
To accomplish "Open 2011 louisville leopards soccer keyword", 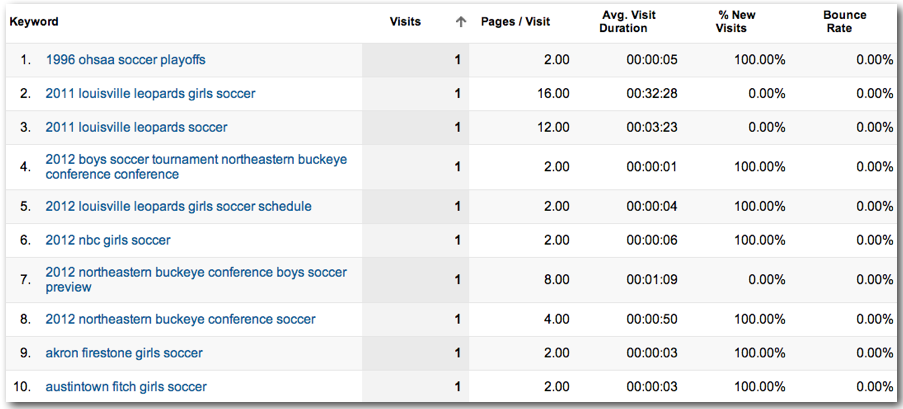I will pyautogui.click(x=136, y=127).
